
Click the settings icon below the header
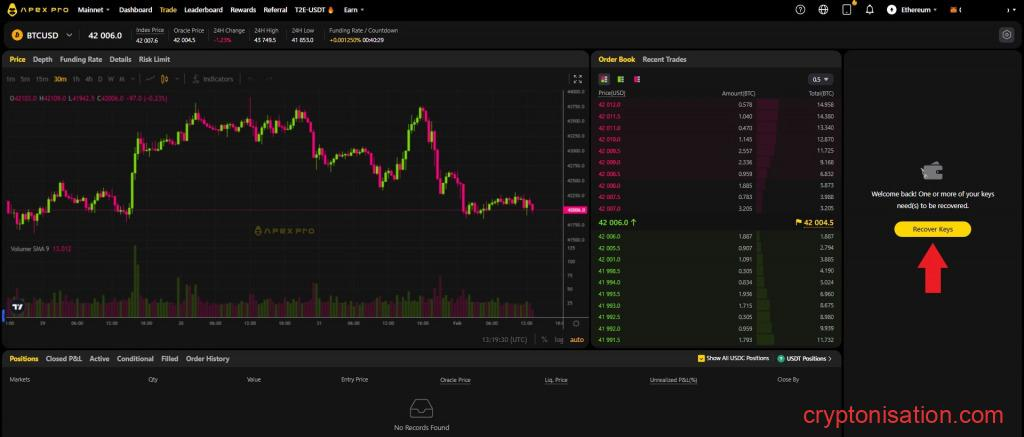coord(1006,34)
